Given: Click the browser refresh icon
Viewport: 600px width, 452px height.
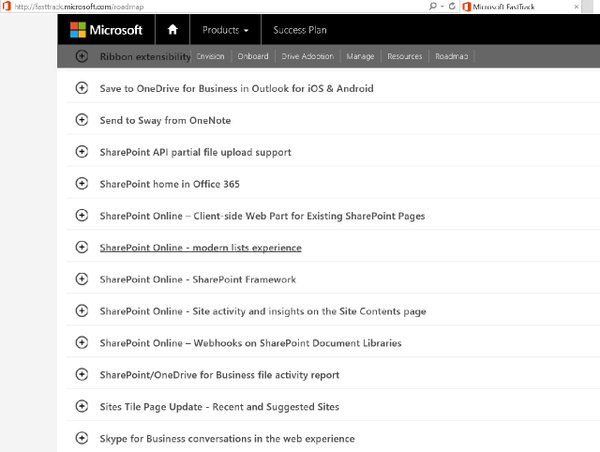Looking at the screenshot, I should (x=452, y=6).
